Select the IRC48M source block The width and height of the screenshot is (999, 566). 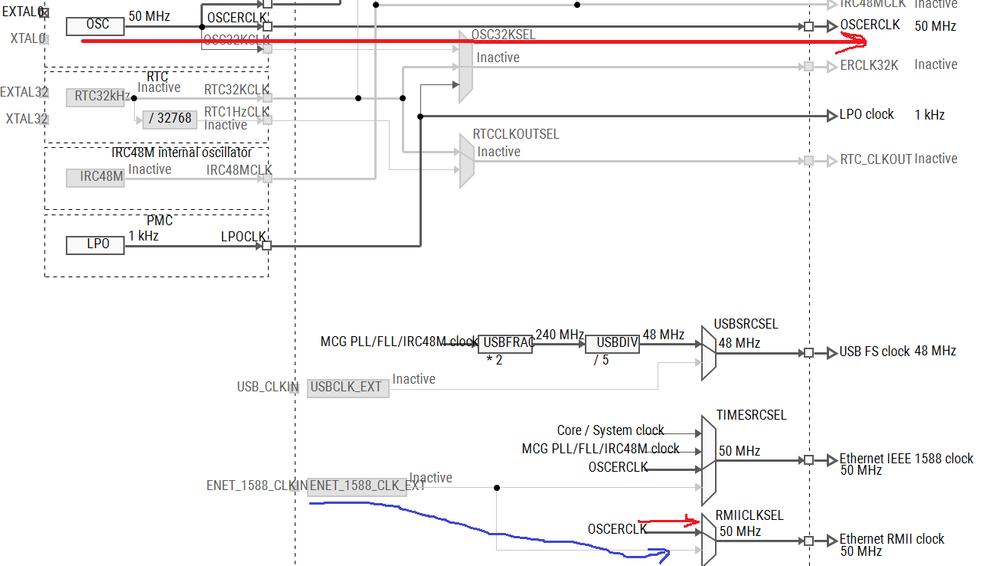(96, 177)
